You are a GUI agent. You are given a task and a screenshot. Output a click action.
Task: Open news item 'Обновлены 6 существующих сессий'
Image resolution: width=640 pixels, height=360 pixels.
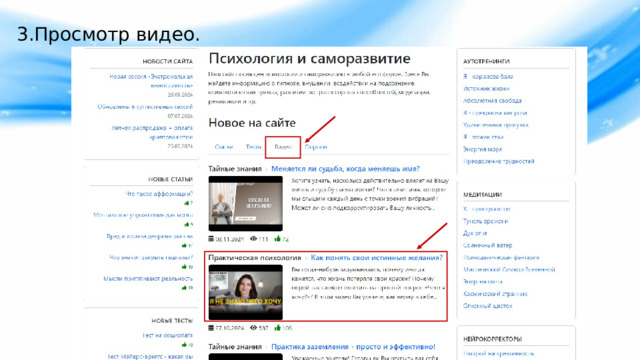click(x=145, y=107)
